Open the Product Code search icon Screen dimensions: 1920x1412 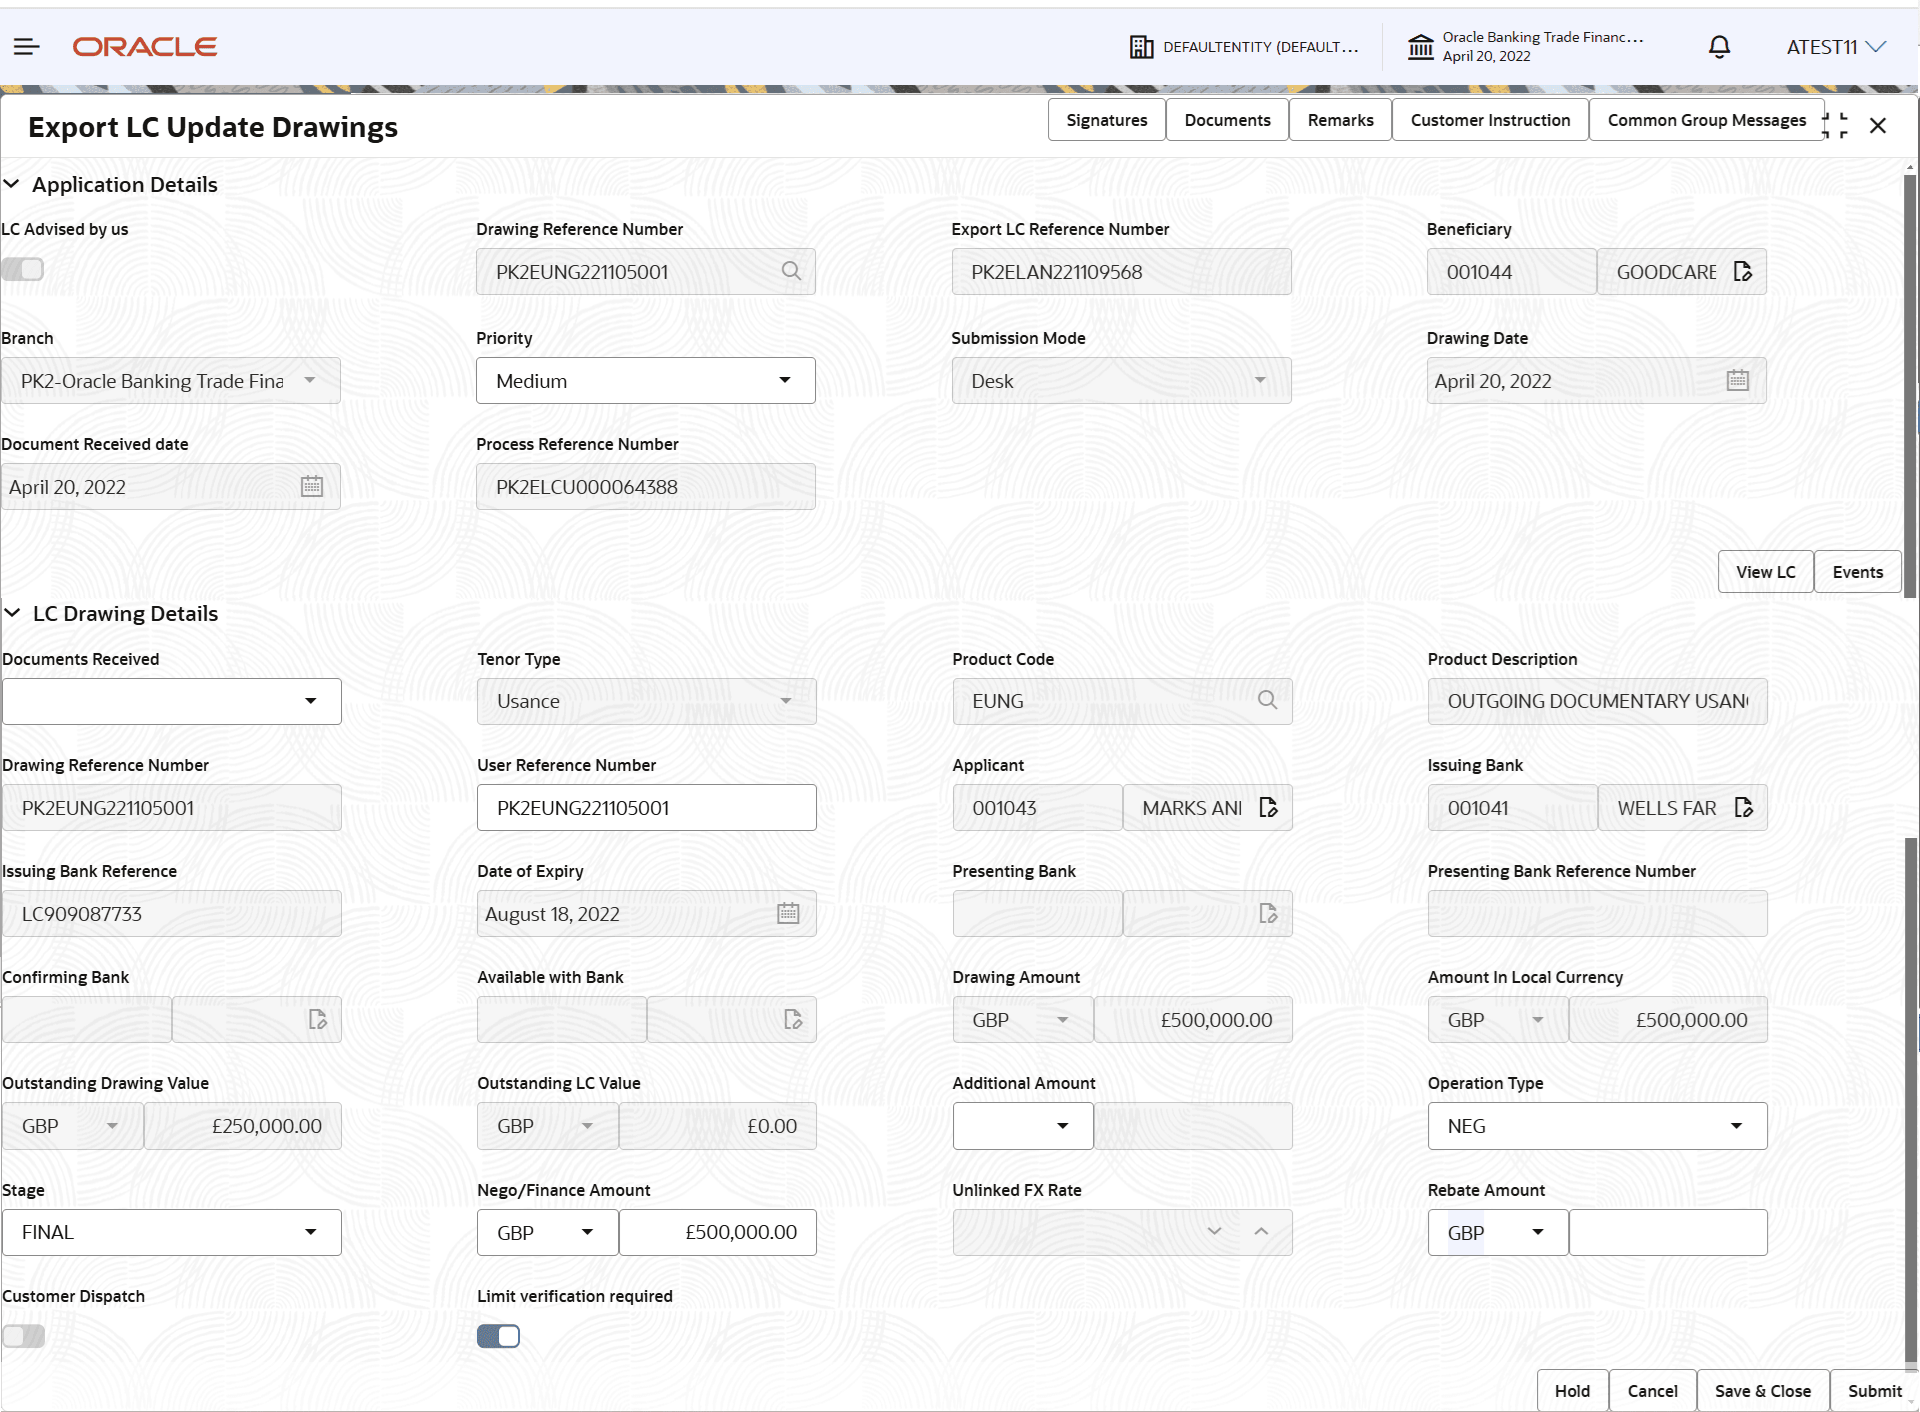pyautogui.click(x=1267, y=701)
